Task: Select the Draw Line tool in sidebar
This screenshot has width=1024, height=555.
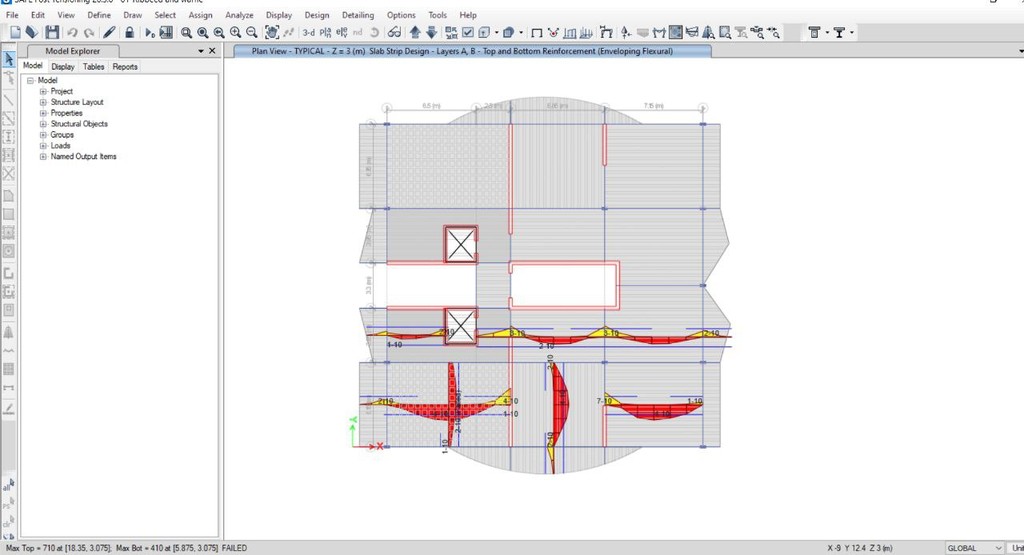Action: click(9, 100)
